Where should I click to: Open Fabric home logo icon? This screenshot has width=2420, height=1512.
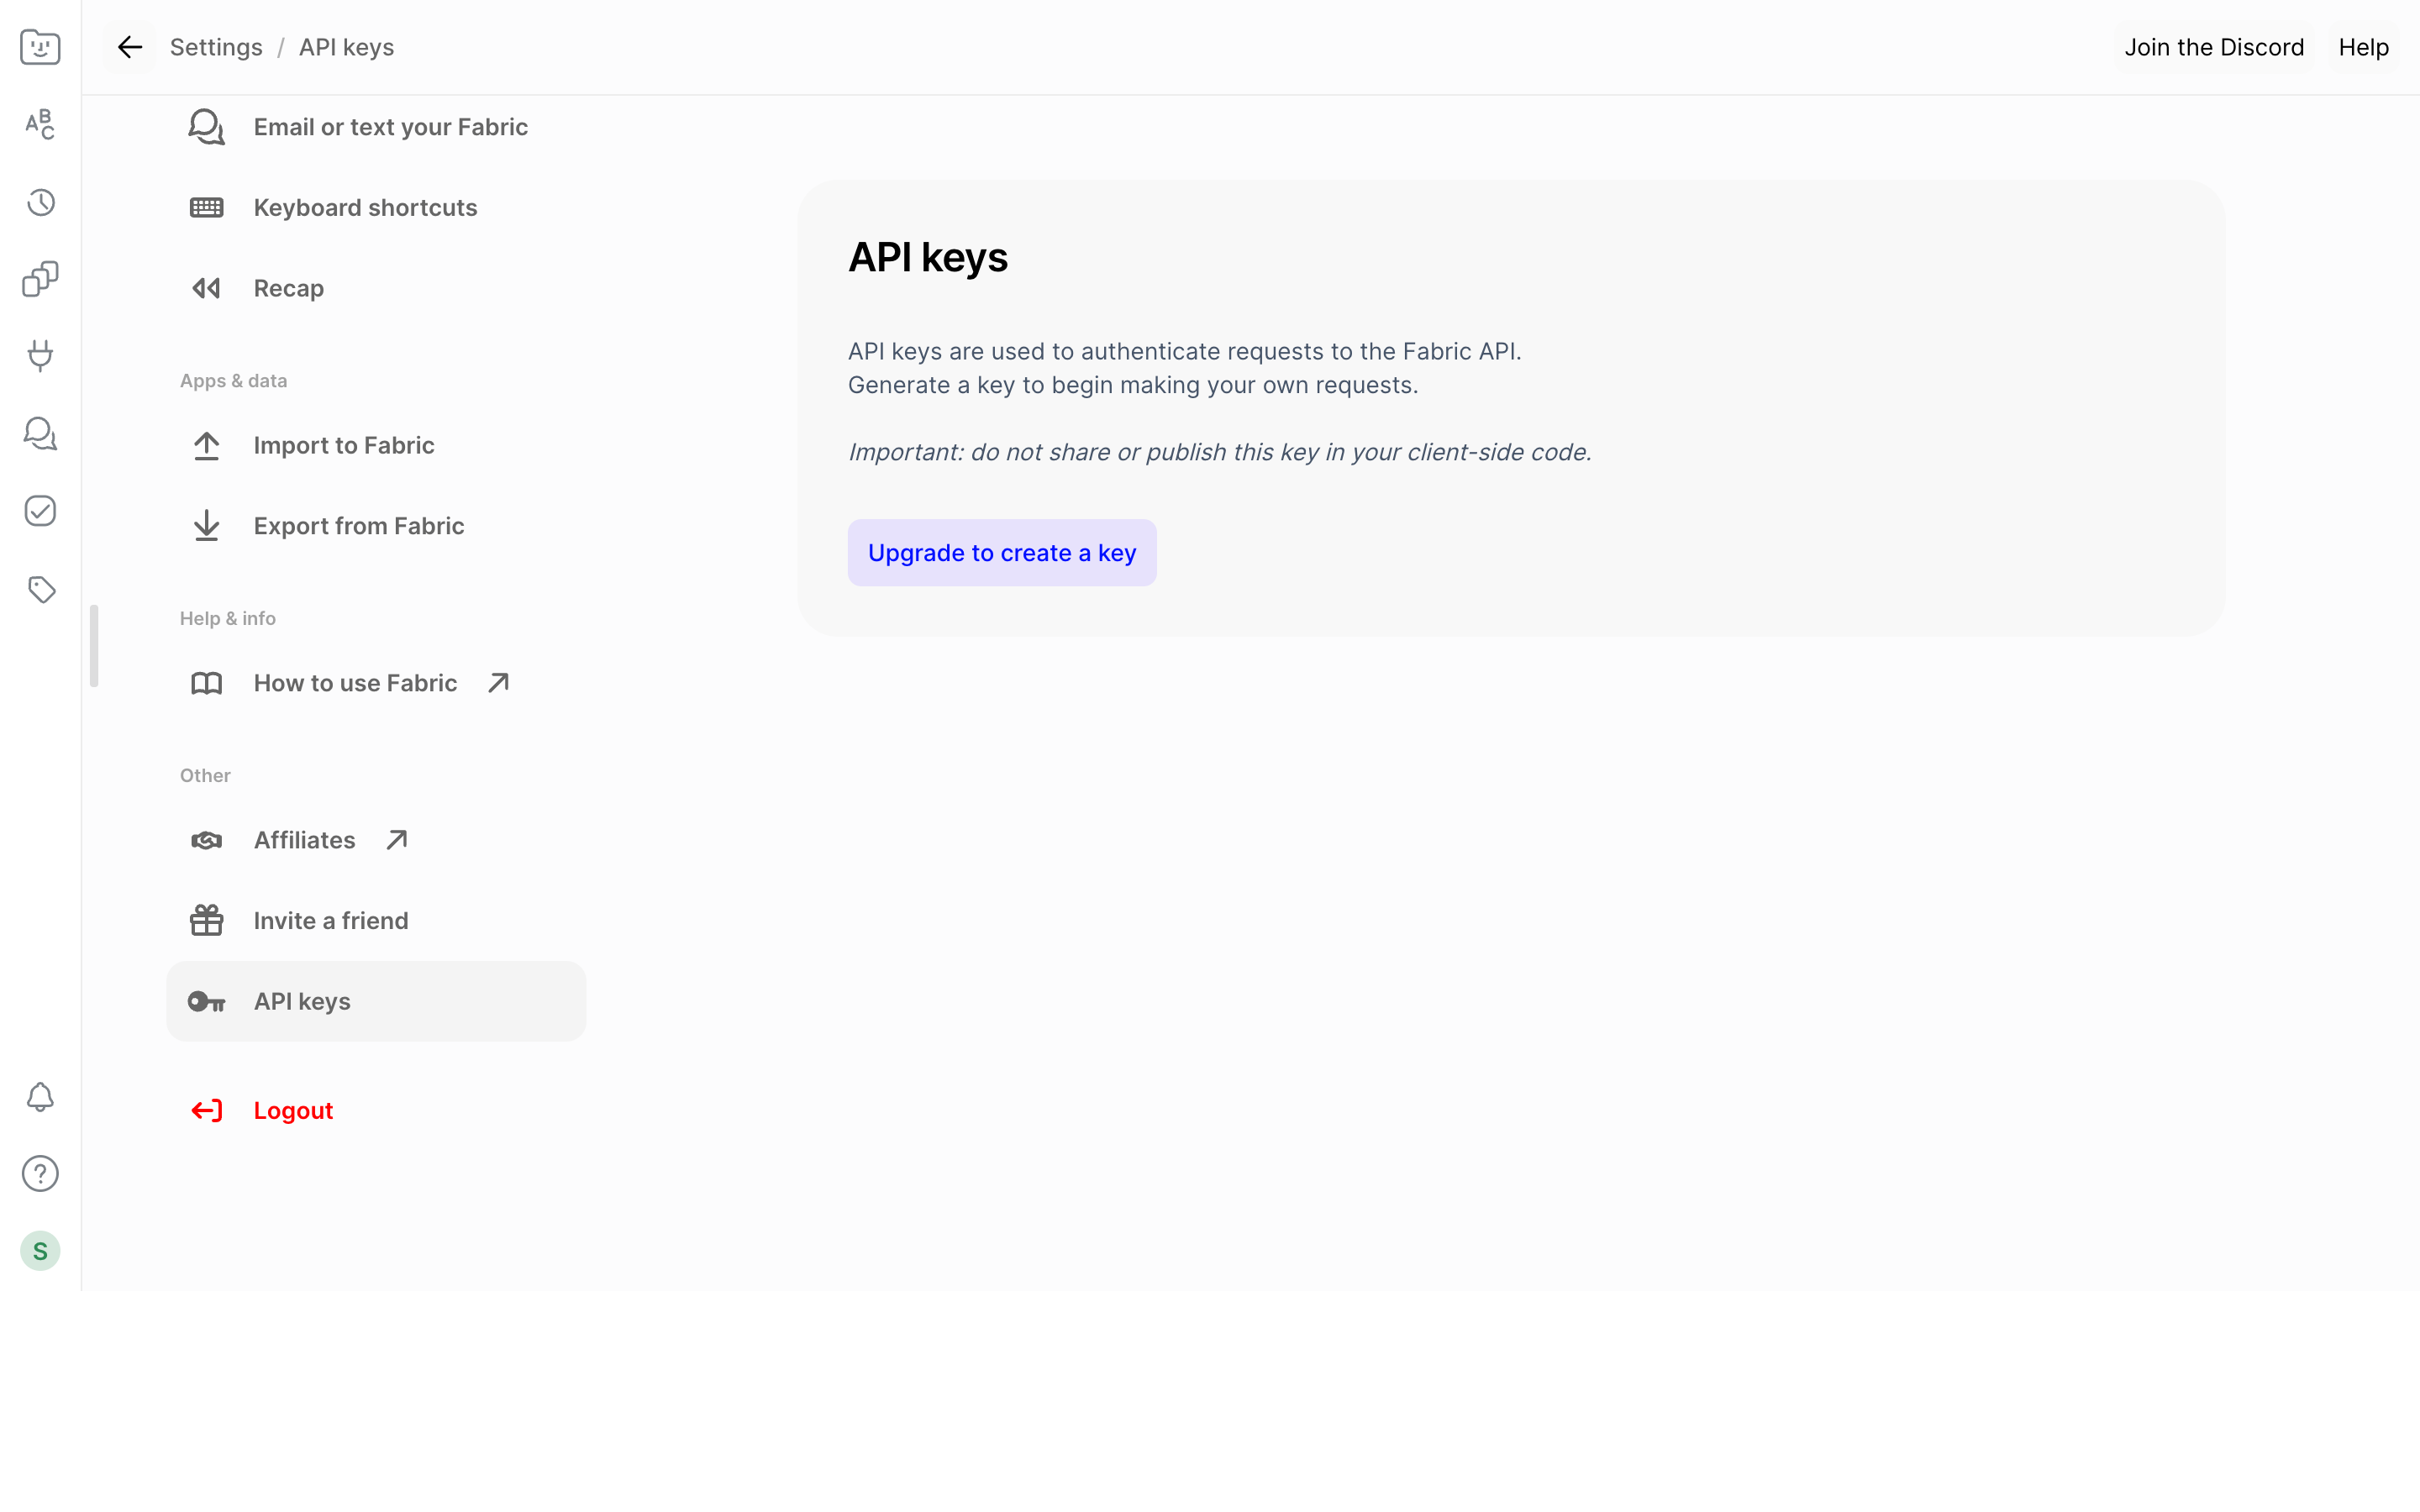[x=40, y=47]
